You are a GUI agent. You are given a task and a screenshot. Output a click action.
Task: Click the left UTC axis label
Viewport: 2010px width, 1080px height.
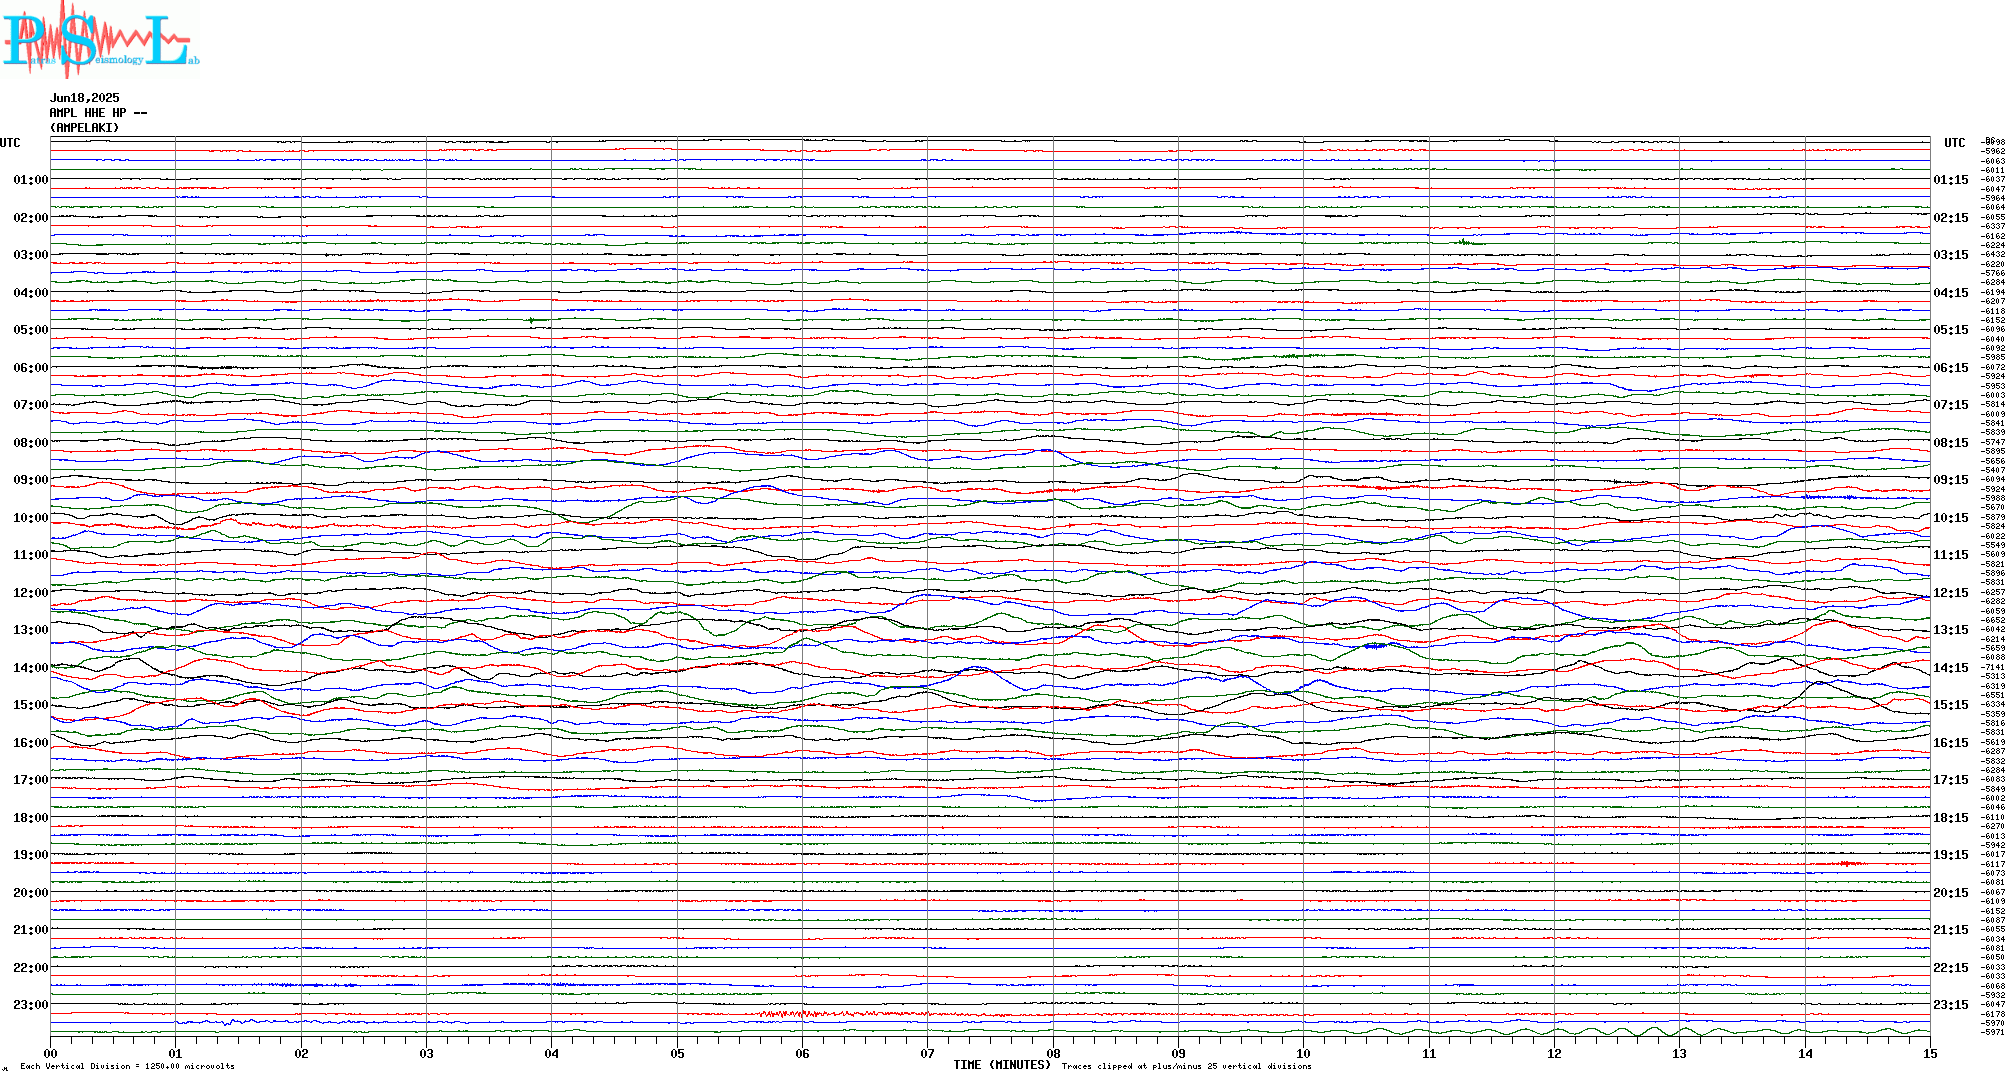pos(10,143)
